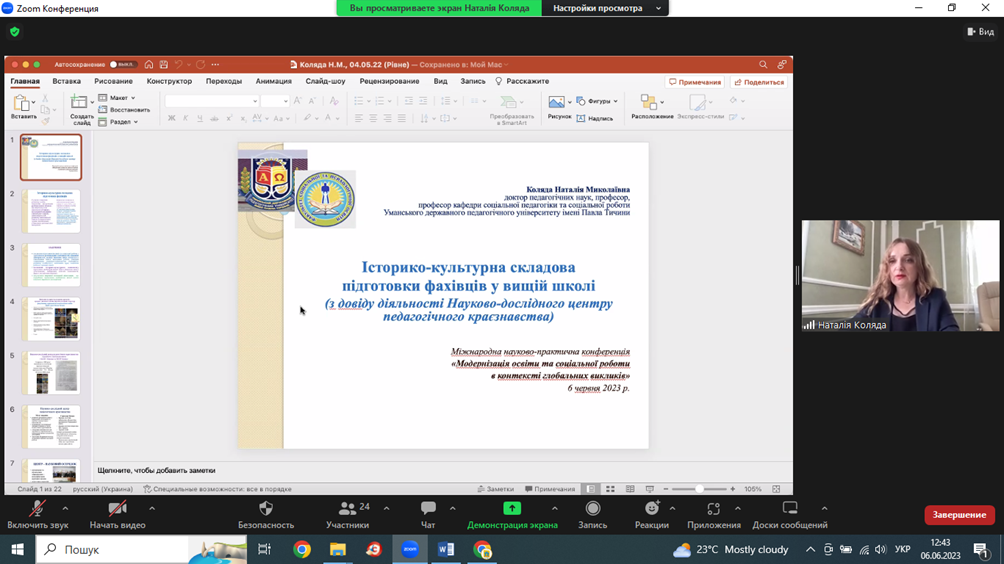Viewport: 1004px width, 564px height.
Task: Open the Слайд-шоу ribbon tab
Action: pos(325,81)
